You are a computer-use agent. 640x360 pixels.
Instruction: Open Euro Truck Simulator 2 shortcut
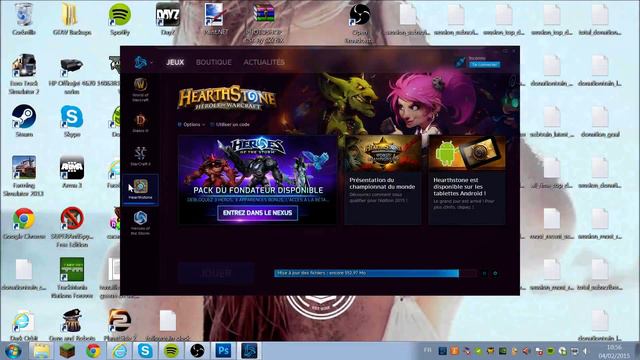(x=24, y=74)
